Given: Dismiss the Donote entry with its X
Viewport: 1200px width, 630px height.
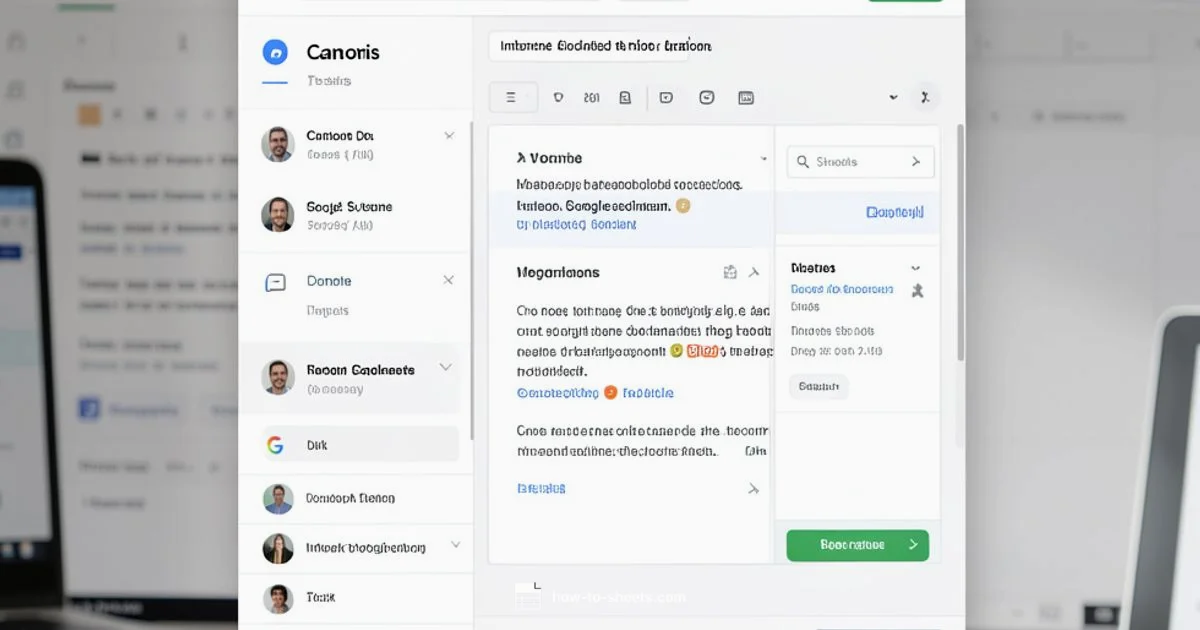Looking at the screenshot, I should click(x=448, y=281).
